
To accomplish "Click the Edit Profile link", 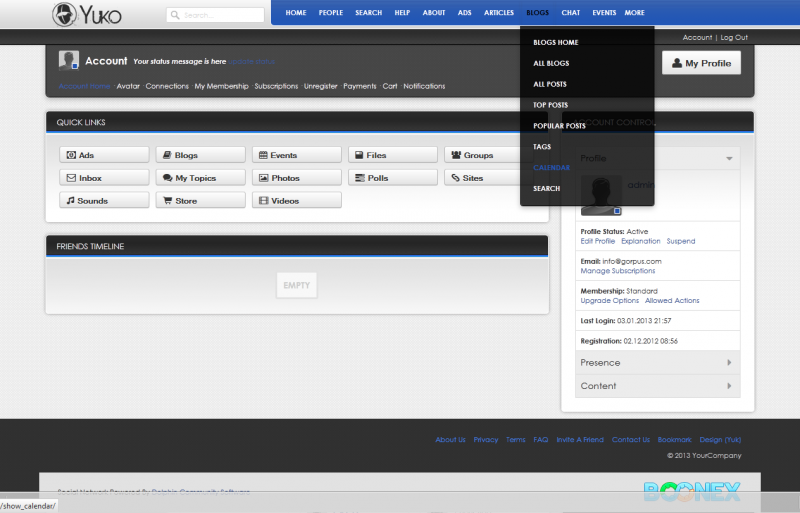I will pos(597,241).
